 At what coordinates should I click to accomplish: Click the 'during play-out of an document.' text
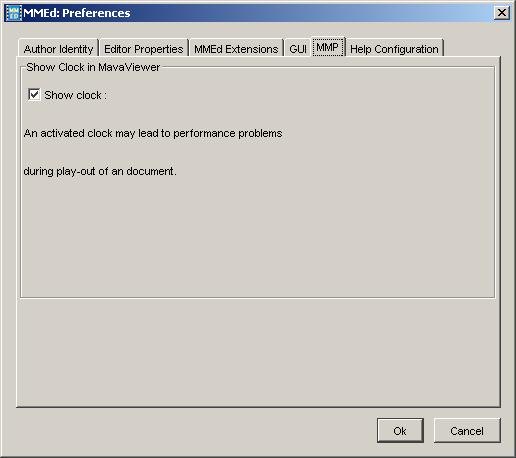pyautogui.click(x=100, y=171)
